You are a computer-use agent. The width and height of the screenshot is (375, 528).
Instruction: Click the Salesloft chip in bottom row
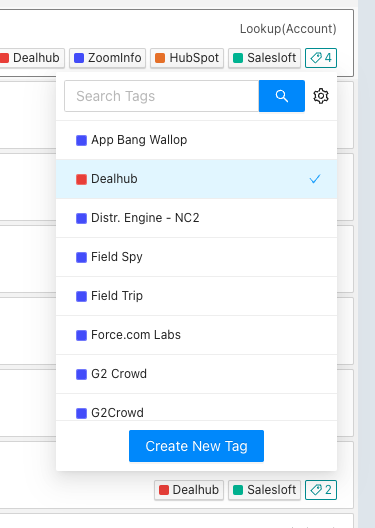(264, 490)
